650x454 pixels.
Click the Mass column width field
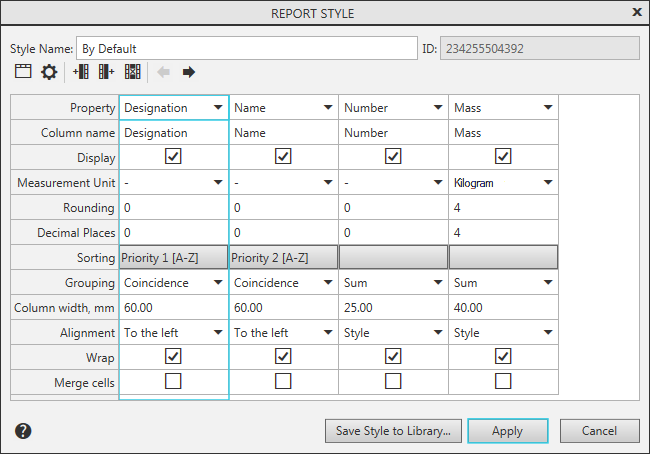(x=503, y=308)
